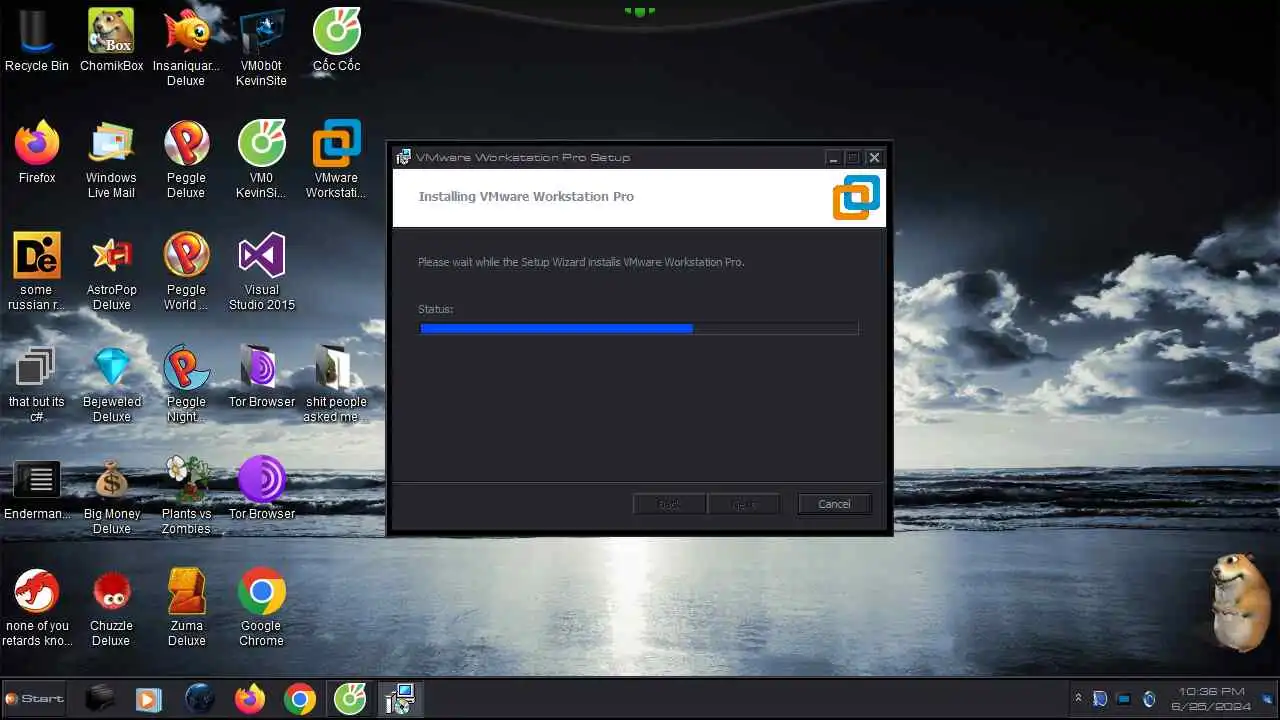Click the installation status progress bar

(x=638, y=328)
